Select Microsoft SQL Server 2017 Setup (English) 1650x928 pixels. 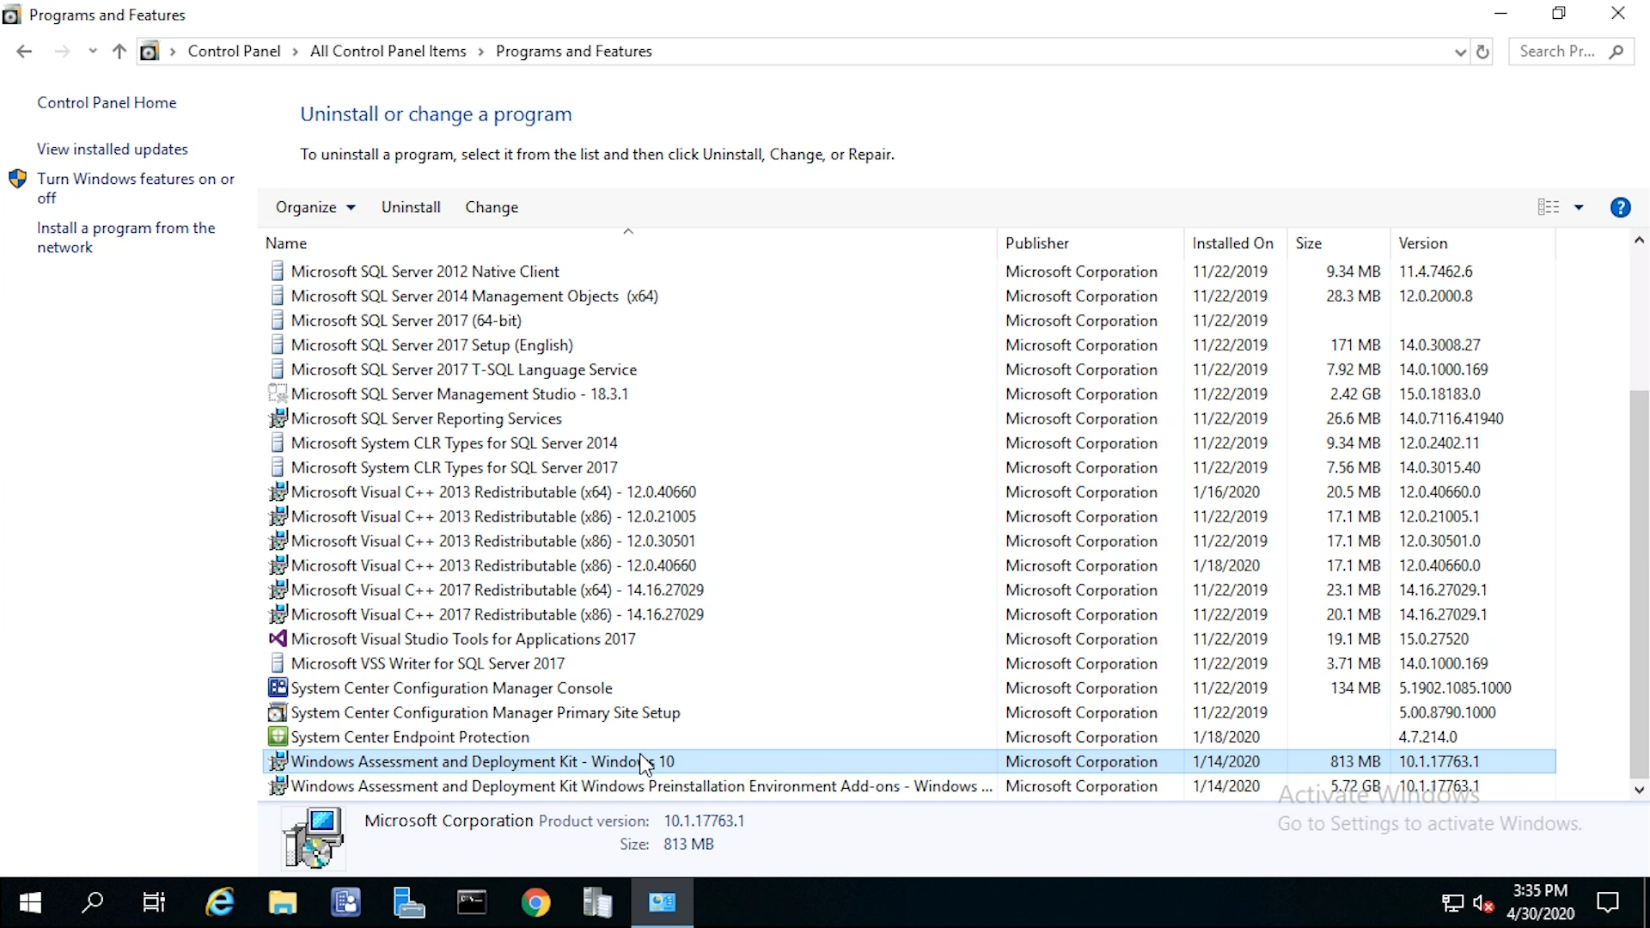(x=432, y=345)
